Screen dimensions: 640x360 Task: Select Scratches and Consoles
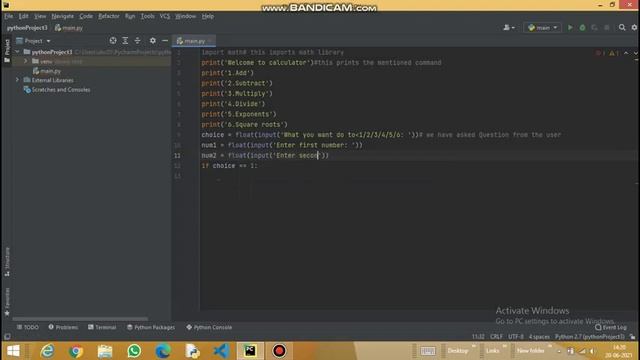coord(57,90)
